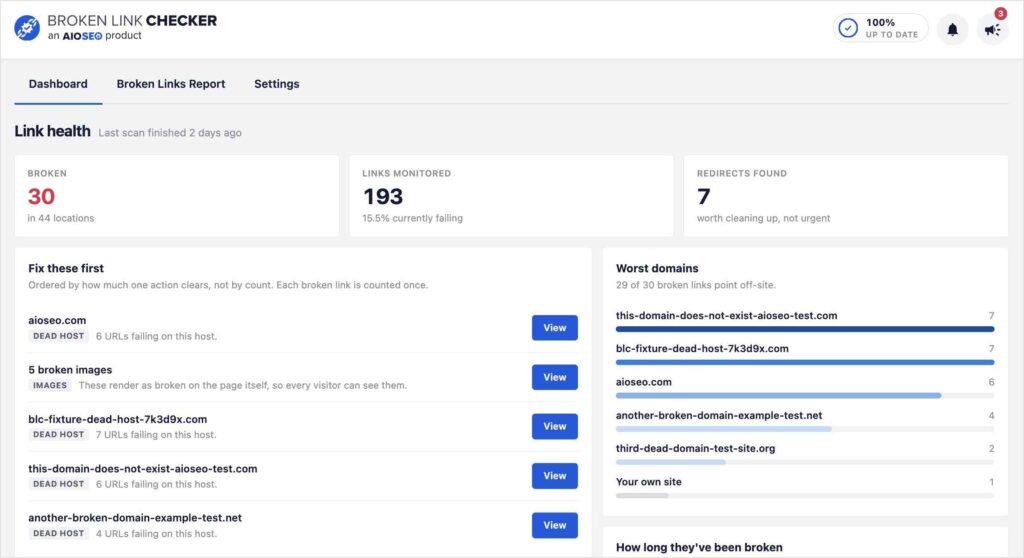
Task: Open the notifications bell
Action: (952, 29)
